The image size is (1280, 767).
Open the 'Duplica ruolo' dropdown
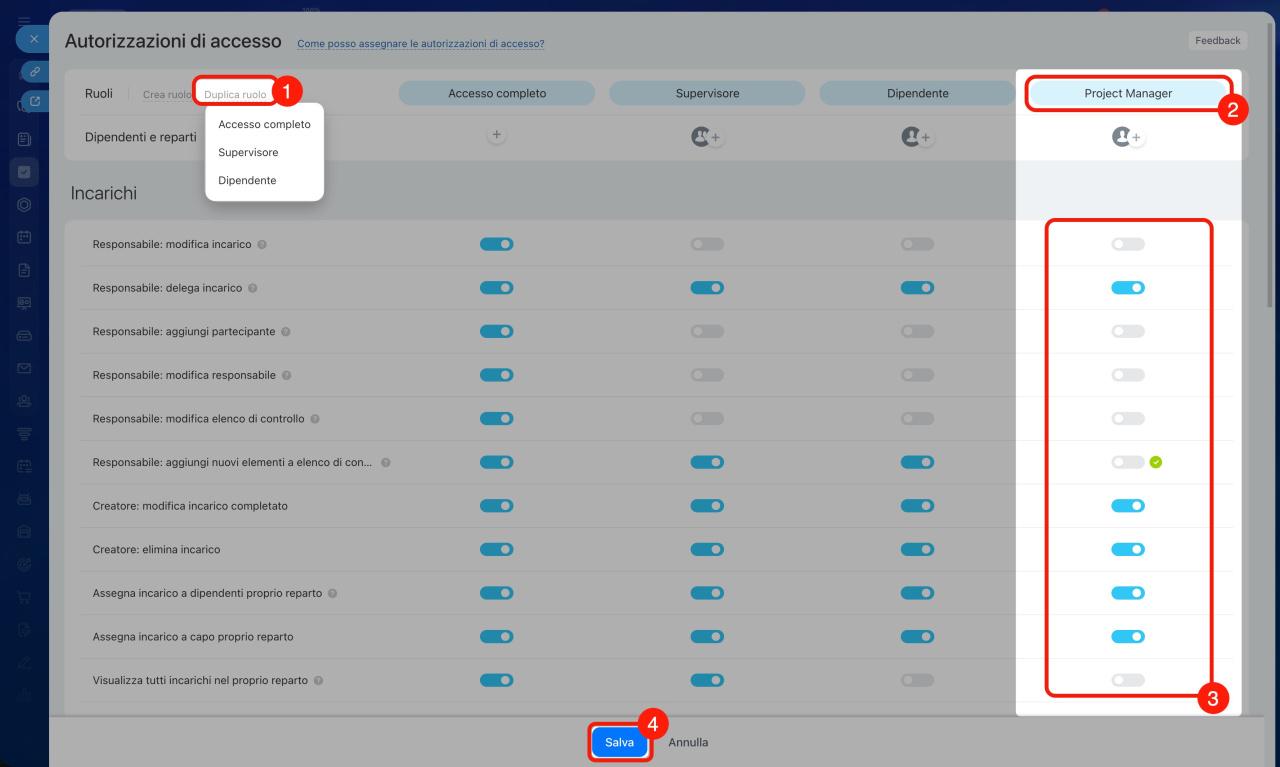click(235, 95)
